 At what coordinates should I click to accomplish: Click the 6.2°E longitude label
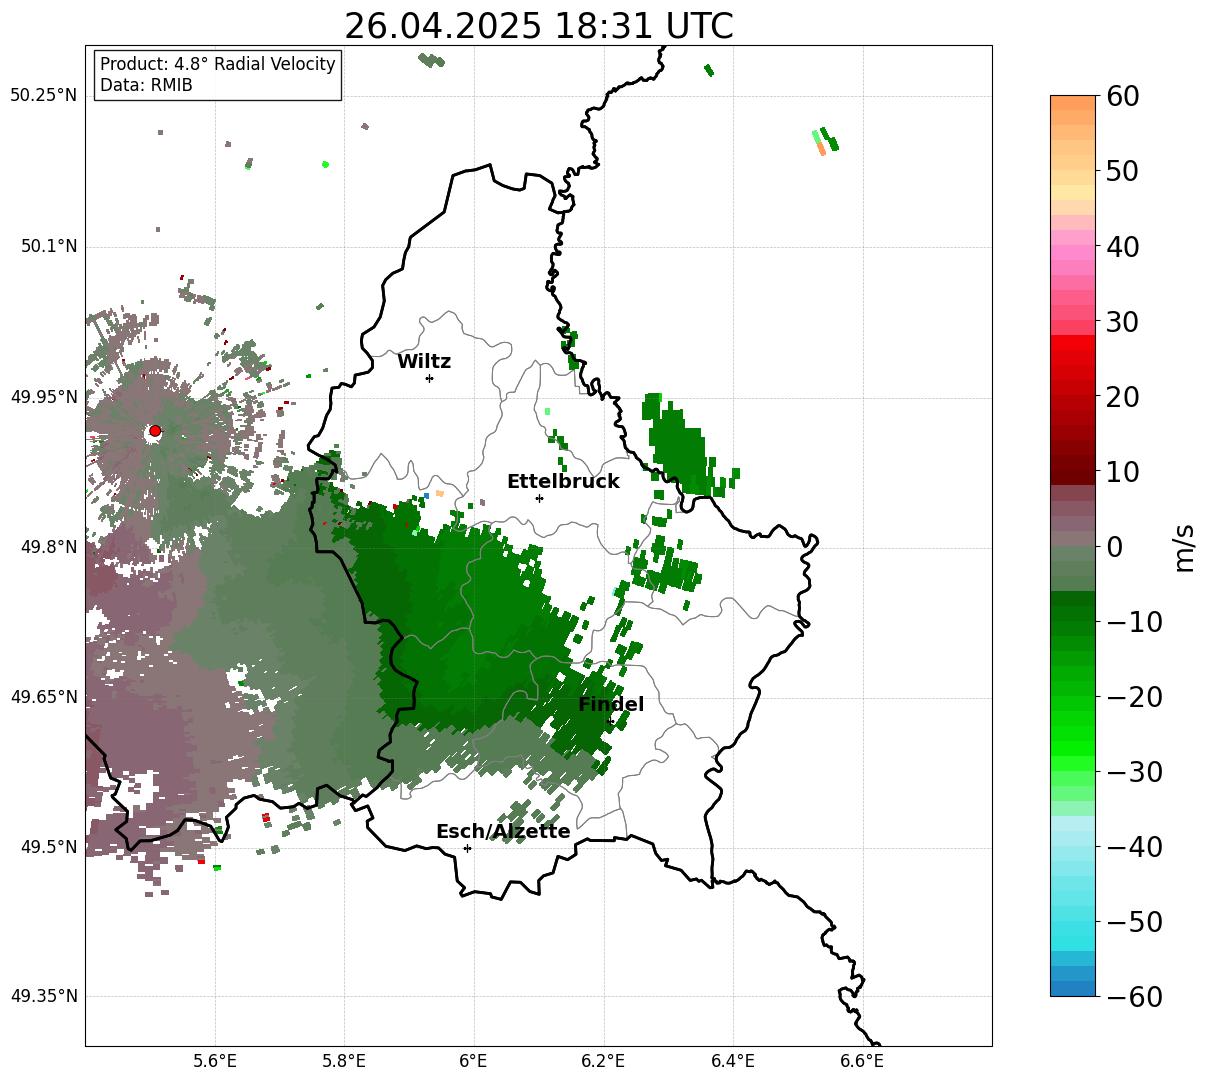click(x=603, y=1061)
